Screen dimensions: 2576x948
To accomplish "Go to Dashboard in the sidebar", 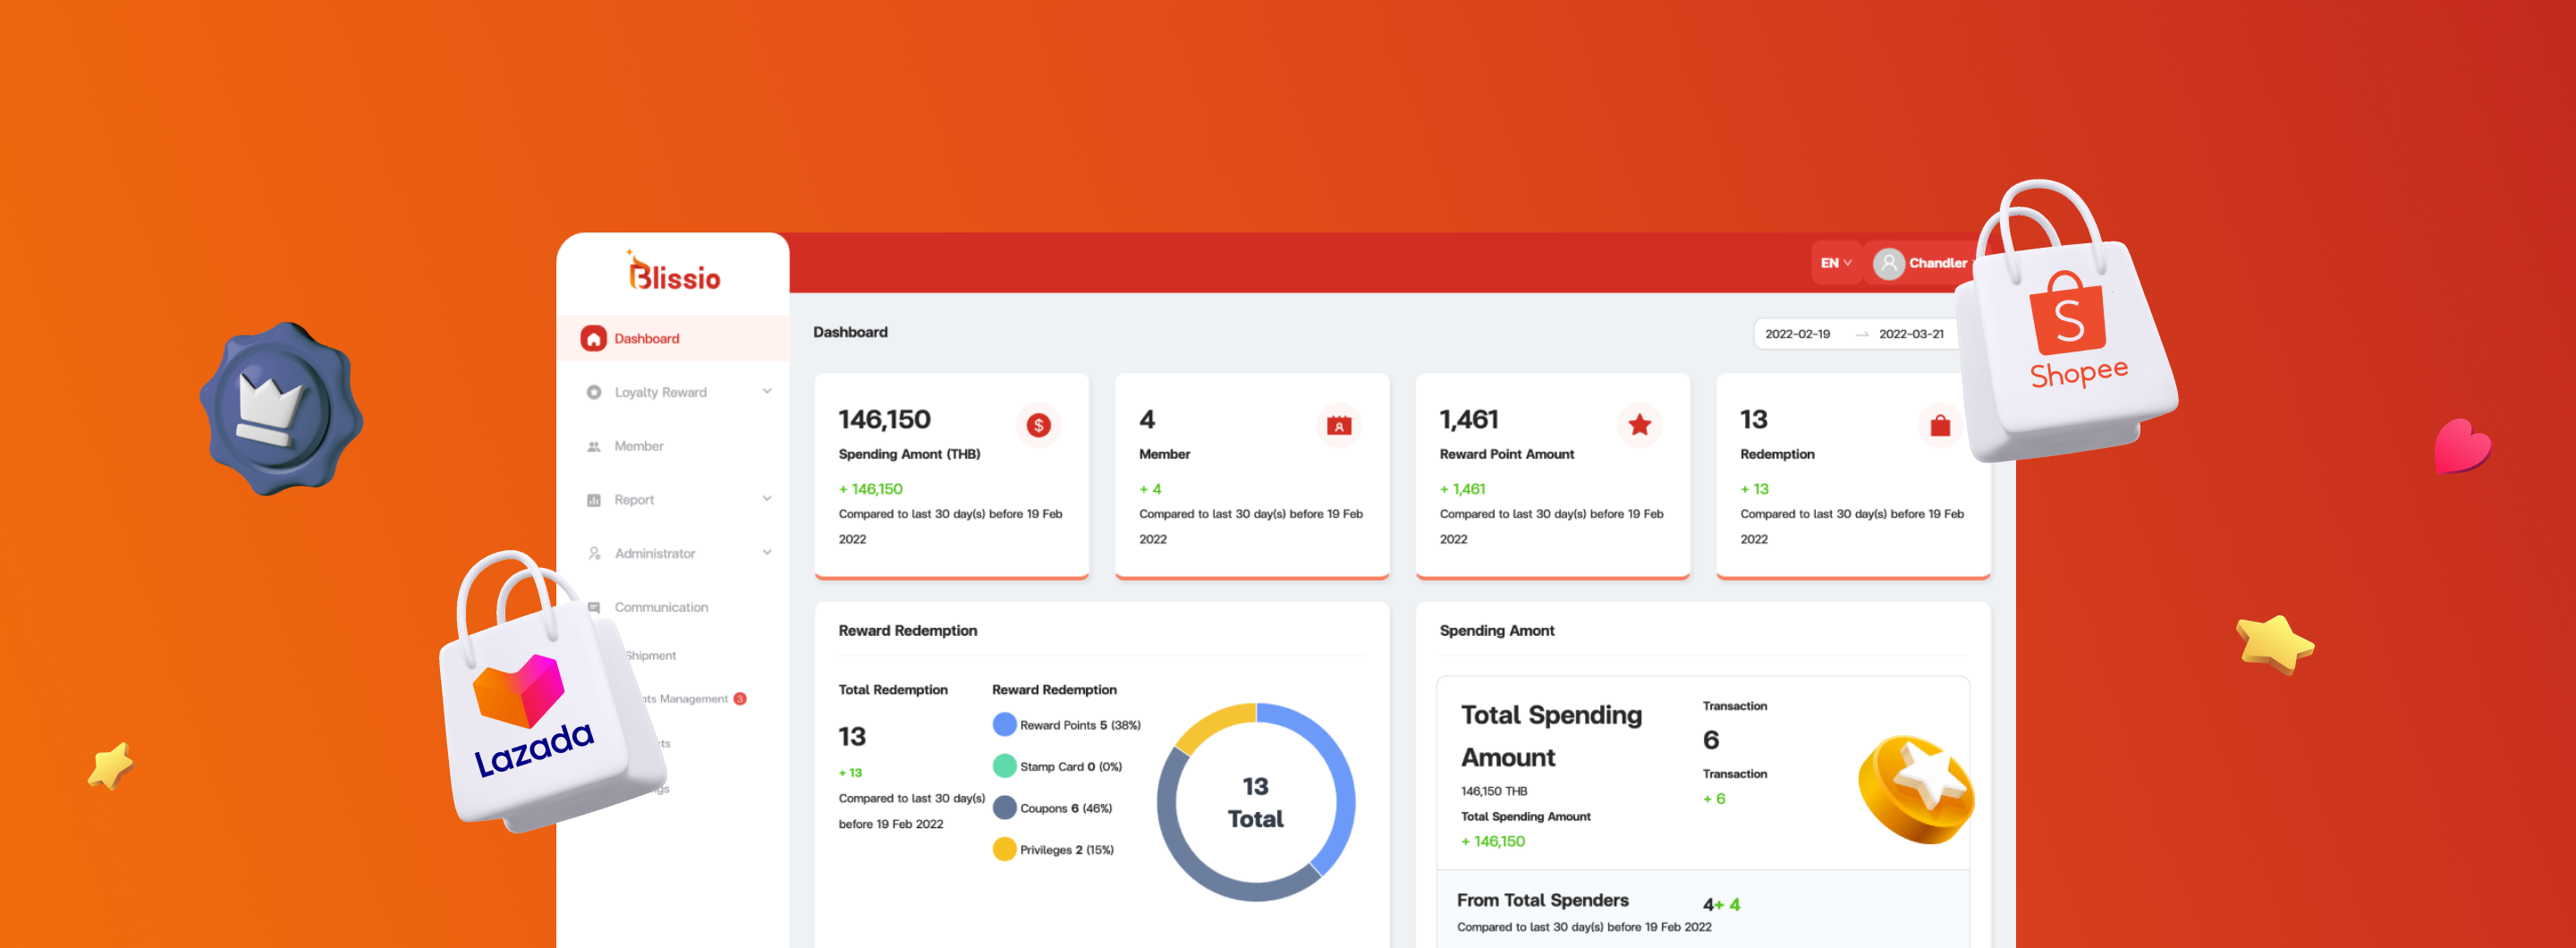I will (x=673, y=339).
